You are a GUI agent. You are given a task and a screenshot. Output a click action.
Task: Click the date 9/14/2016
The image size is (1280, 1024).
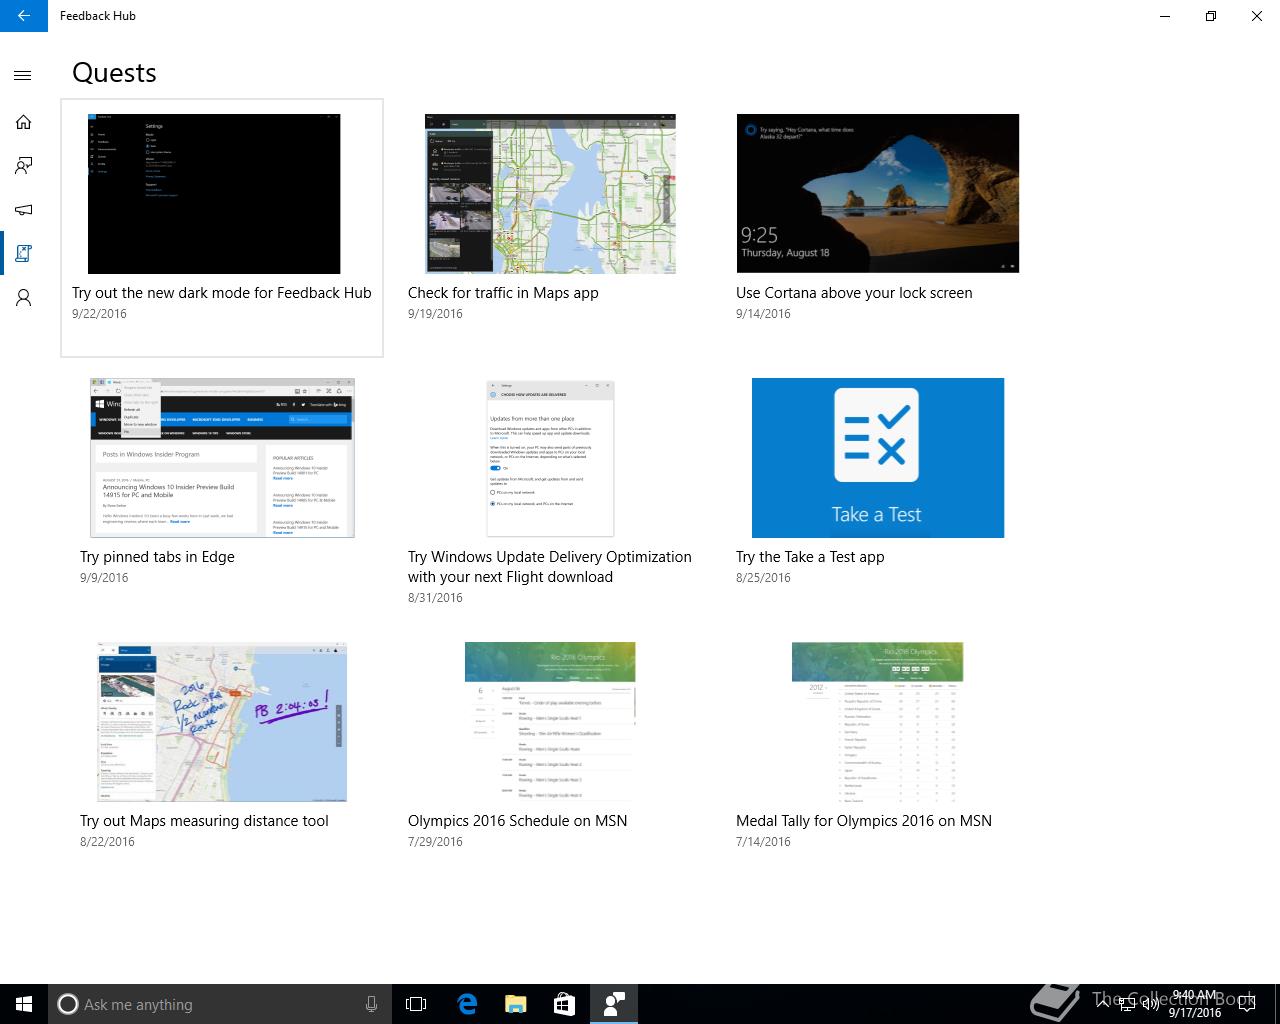point(763,314)
